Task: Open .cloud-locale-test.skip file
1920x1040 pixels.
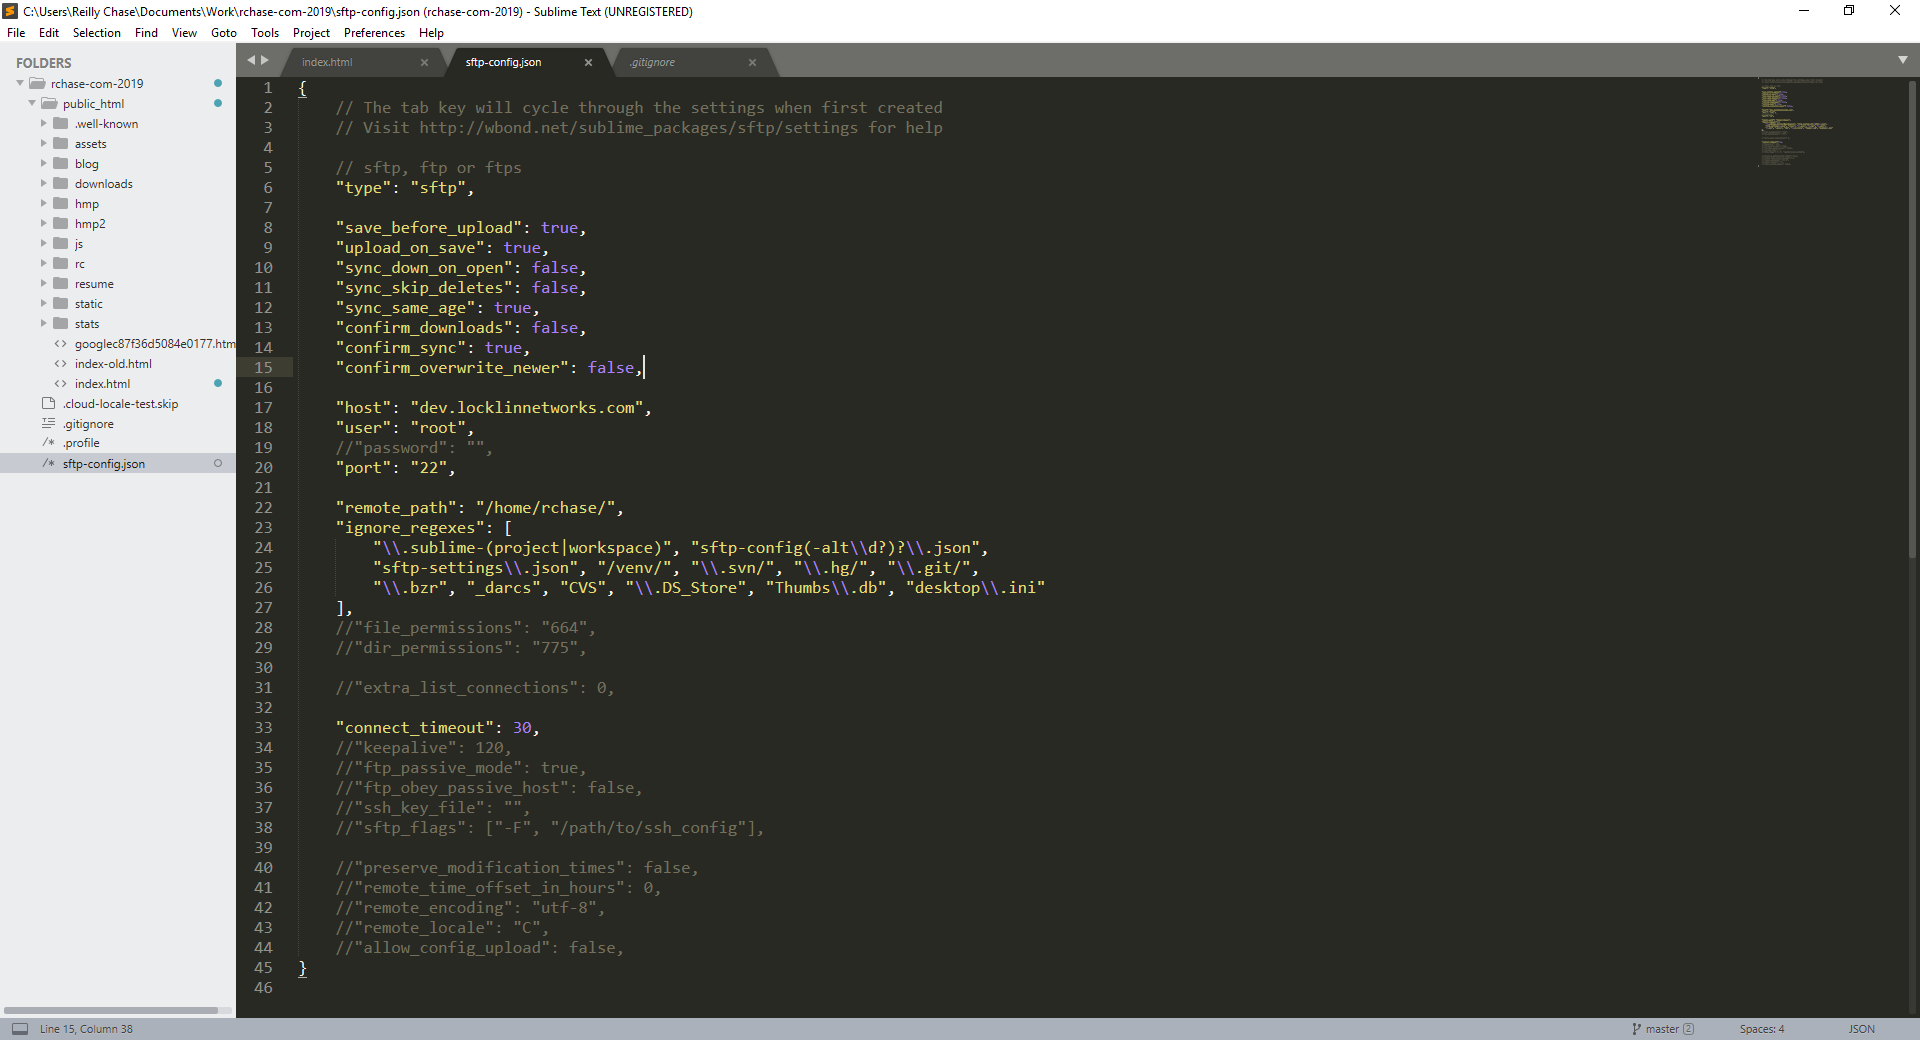Action: click(120, 404)
